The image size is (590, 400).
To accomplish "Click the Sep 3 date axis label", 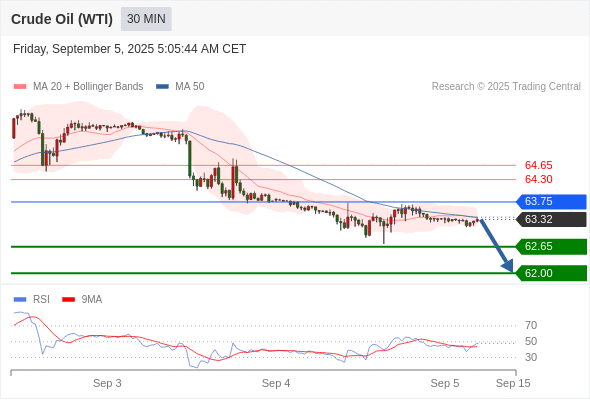I will (107, 383).
